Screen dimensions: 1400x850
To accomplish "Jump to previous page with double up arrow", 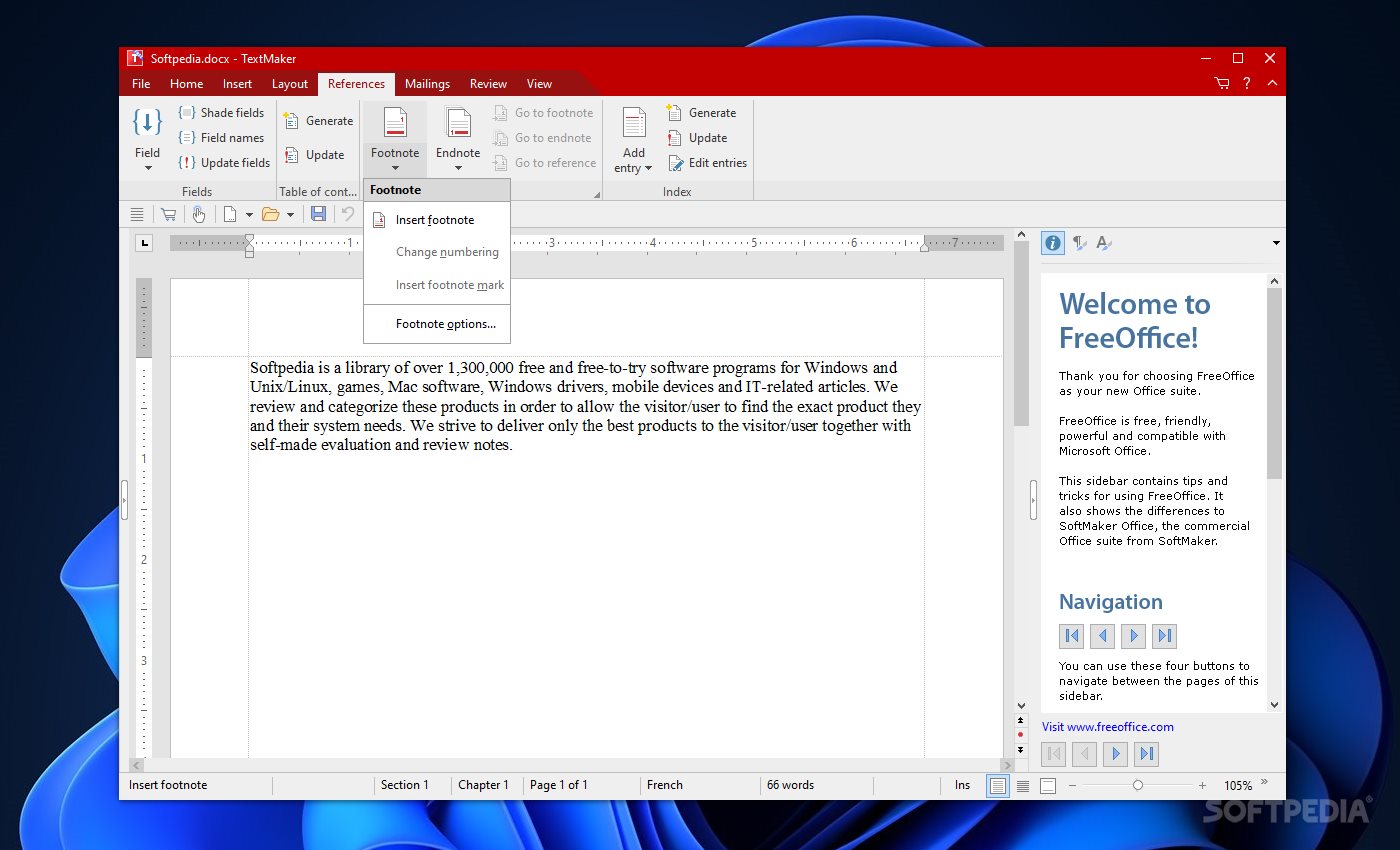I will pos(1020,719).
